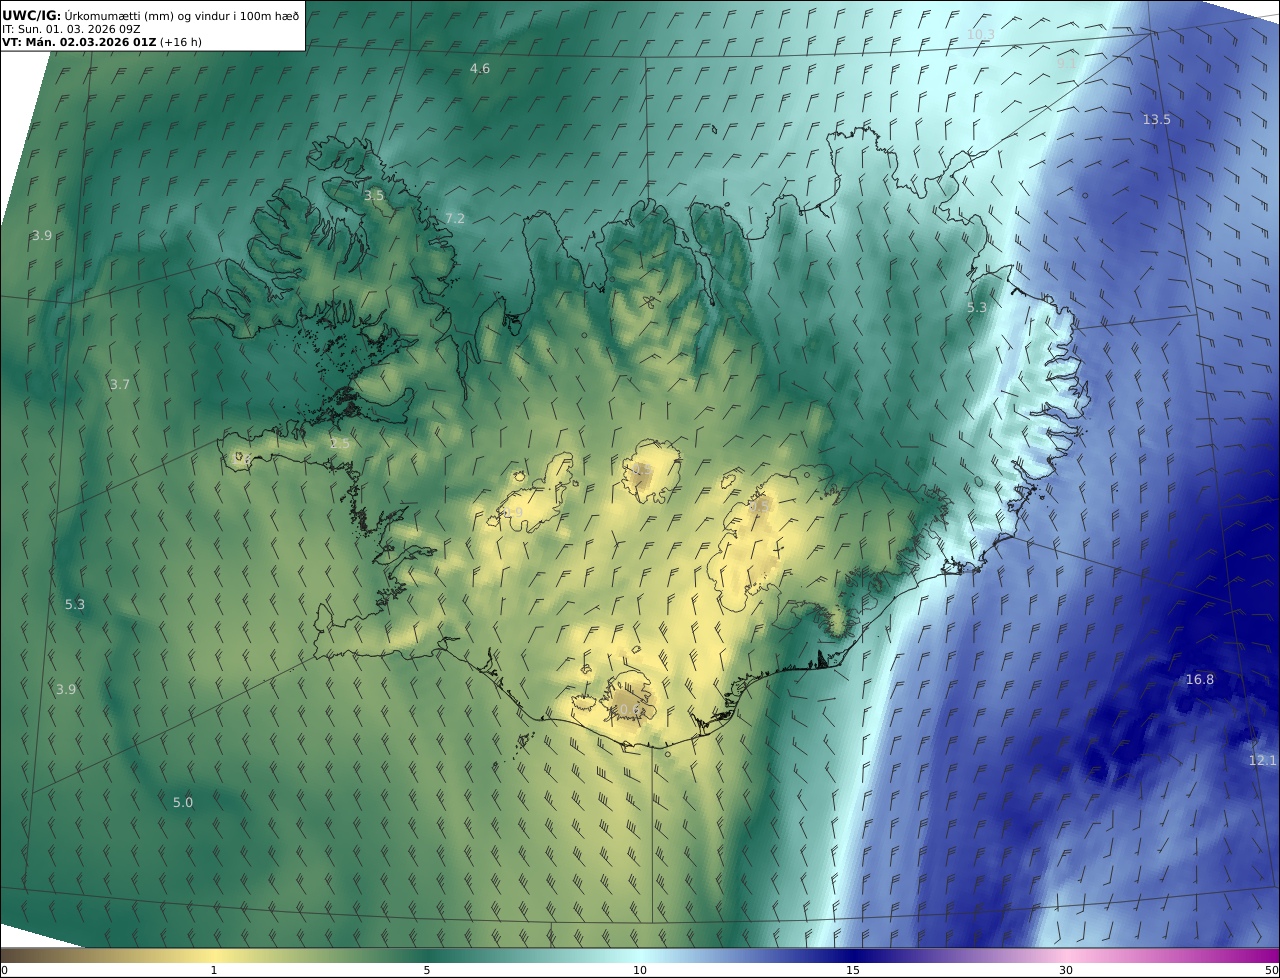This screenshot has height=978, width=1280.
Task: Click the 3.5 value over the Westfjords
Action: (373, 195)
